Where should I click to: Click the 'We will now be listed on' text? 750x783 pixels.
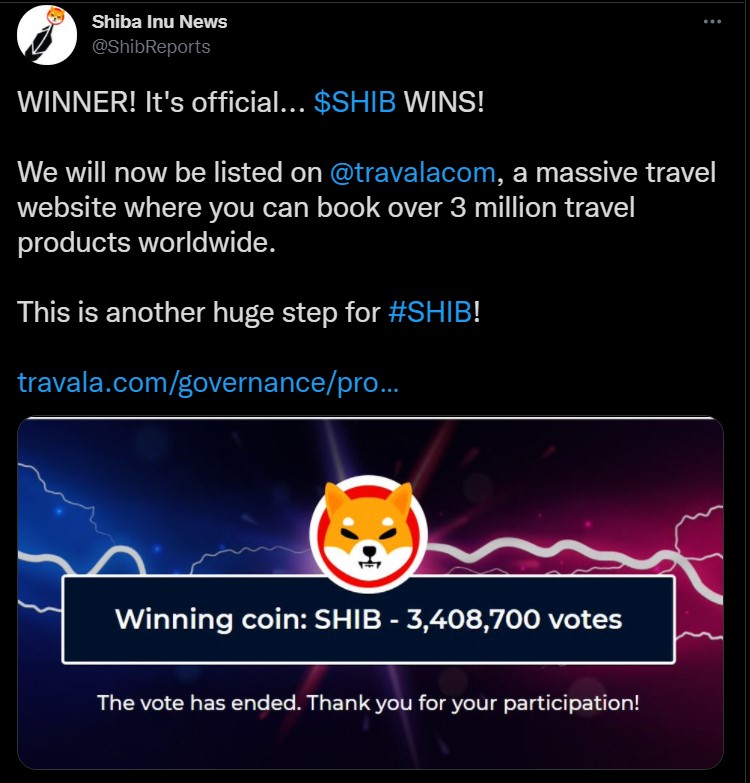[170, 172]
